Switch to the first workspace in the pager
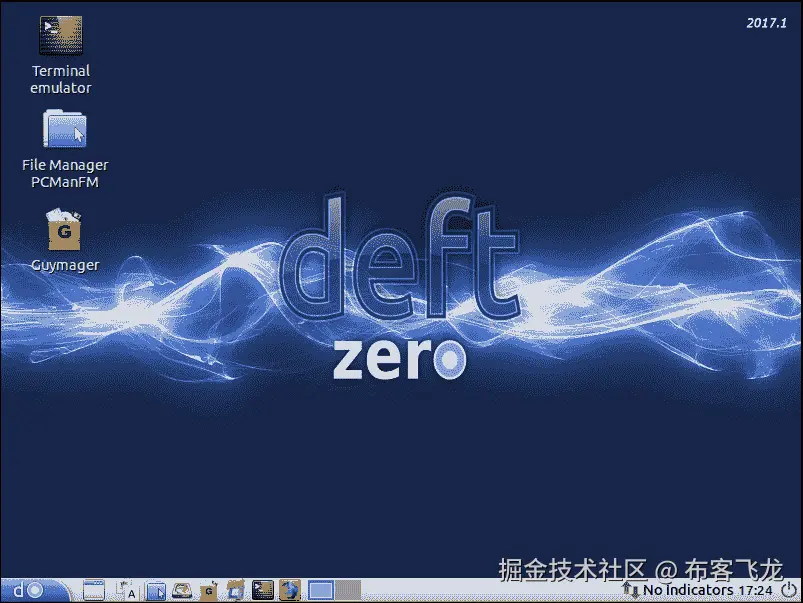This screenshot has width=803, height=603. point(321,590)
